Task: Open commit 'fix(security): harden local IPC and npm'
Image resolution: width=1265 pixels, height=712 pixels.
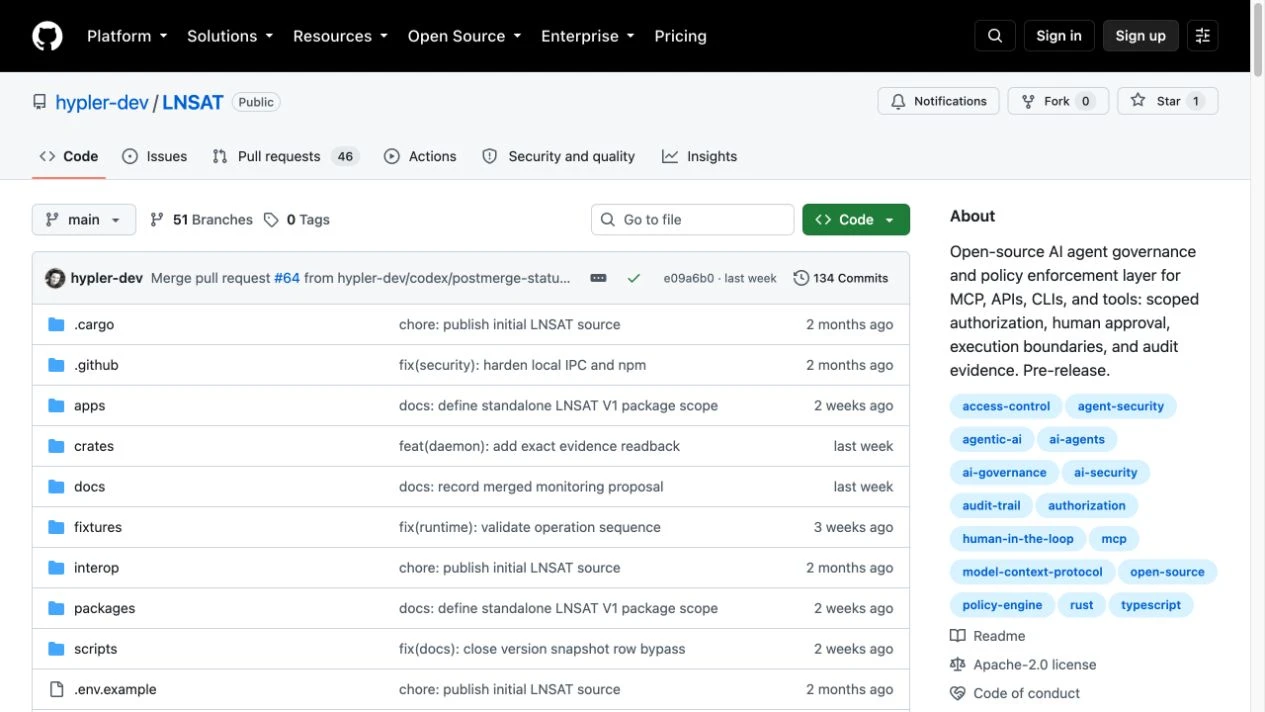Action: click(x=522, y=365)
